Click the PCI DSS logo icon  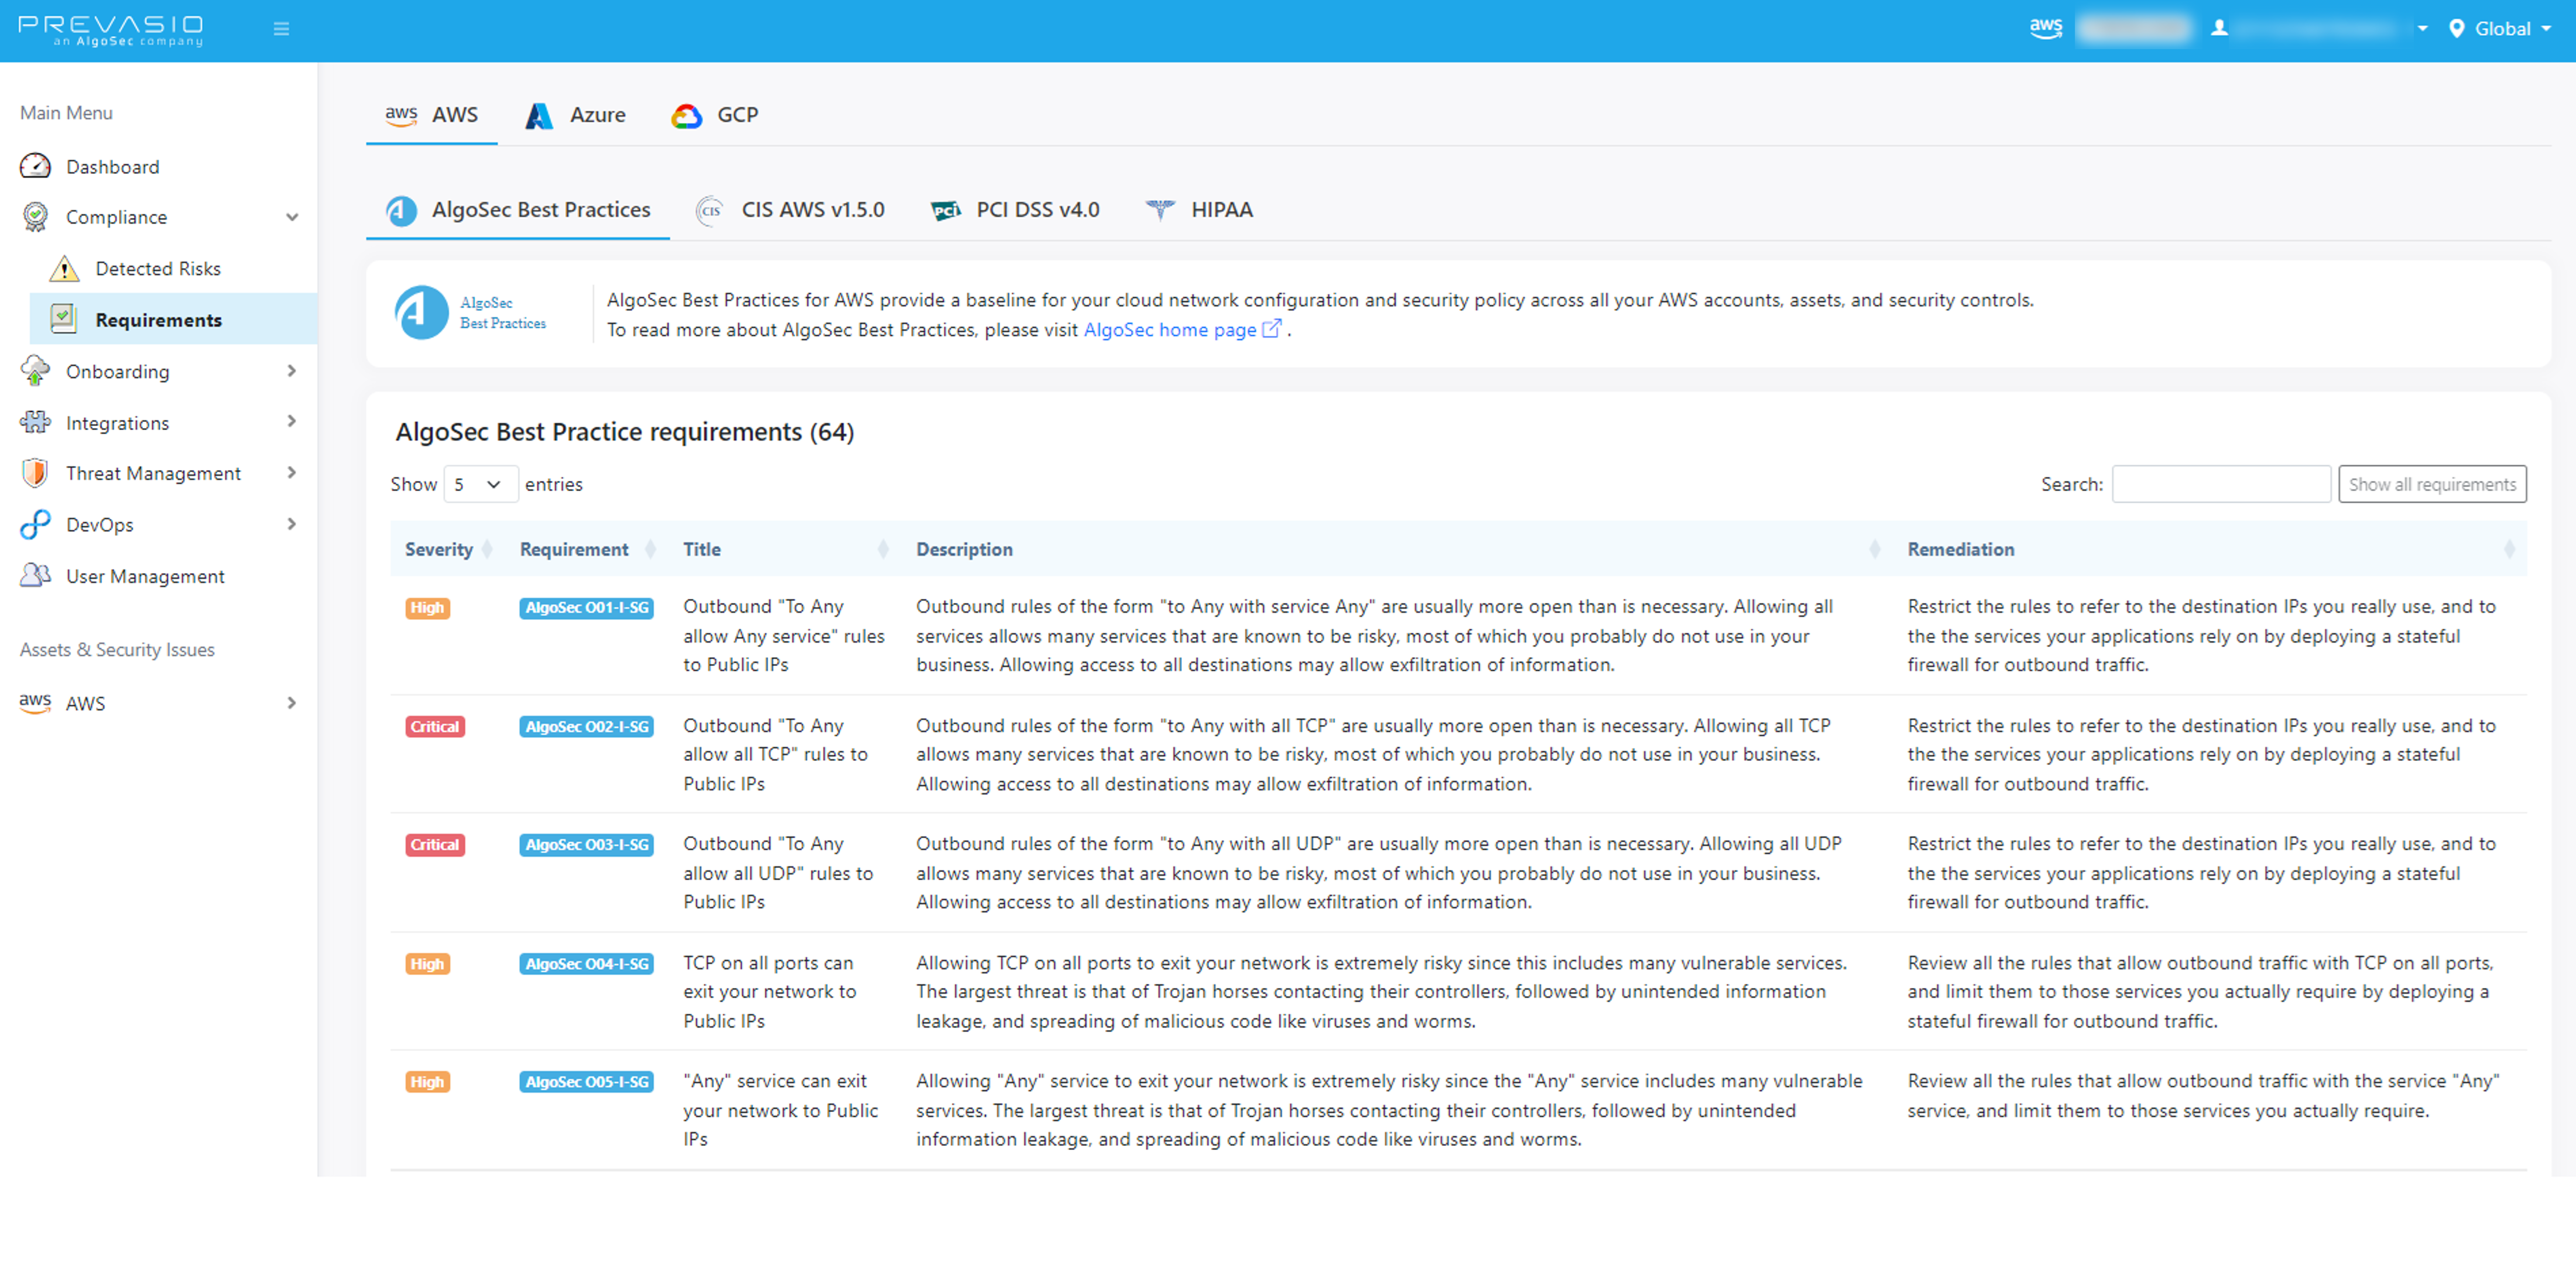(945, 210)
